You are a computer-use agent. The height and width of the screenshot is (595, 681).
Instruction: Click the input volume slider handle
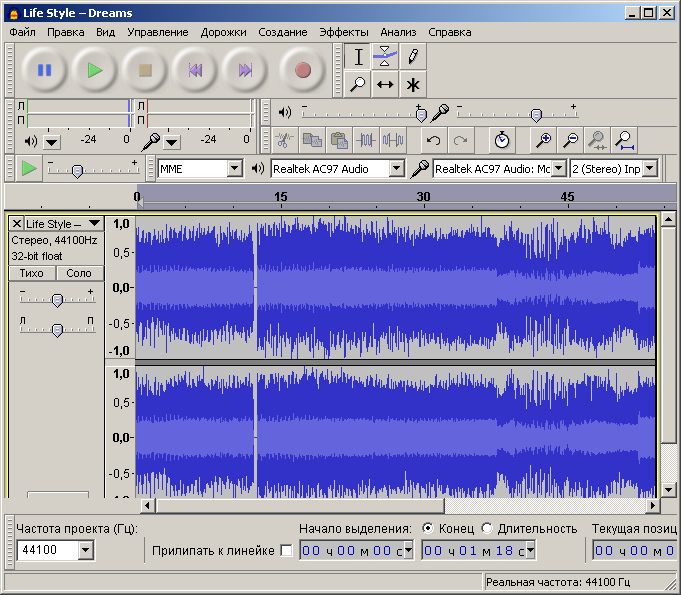pyautogui.click(x=536, y=115)
